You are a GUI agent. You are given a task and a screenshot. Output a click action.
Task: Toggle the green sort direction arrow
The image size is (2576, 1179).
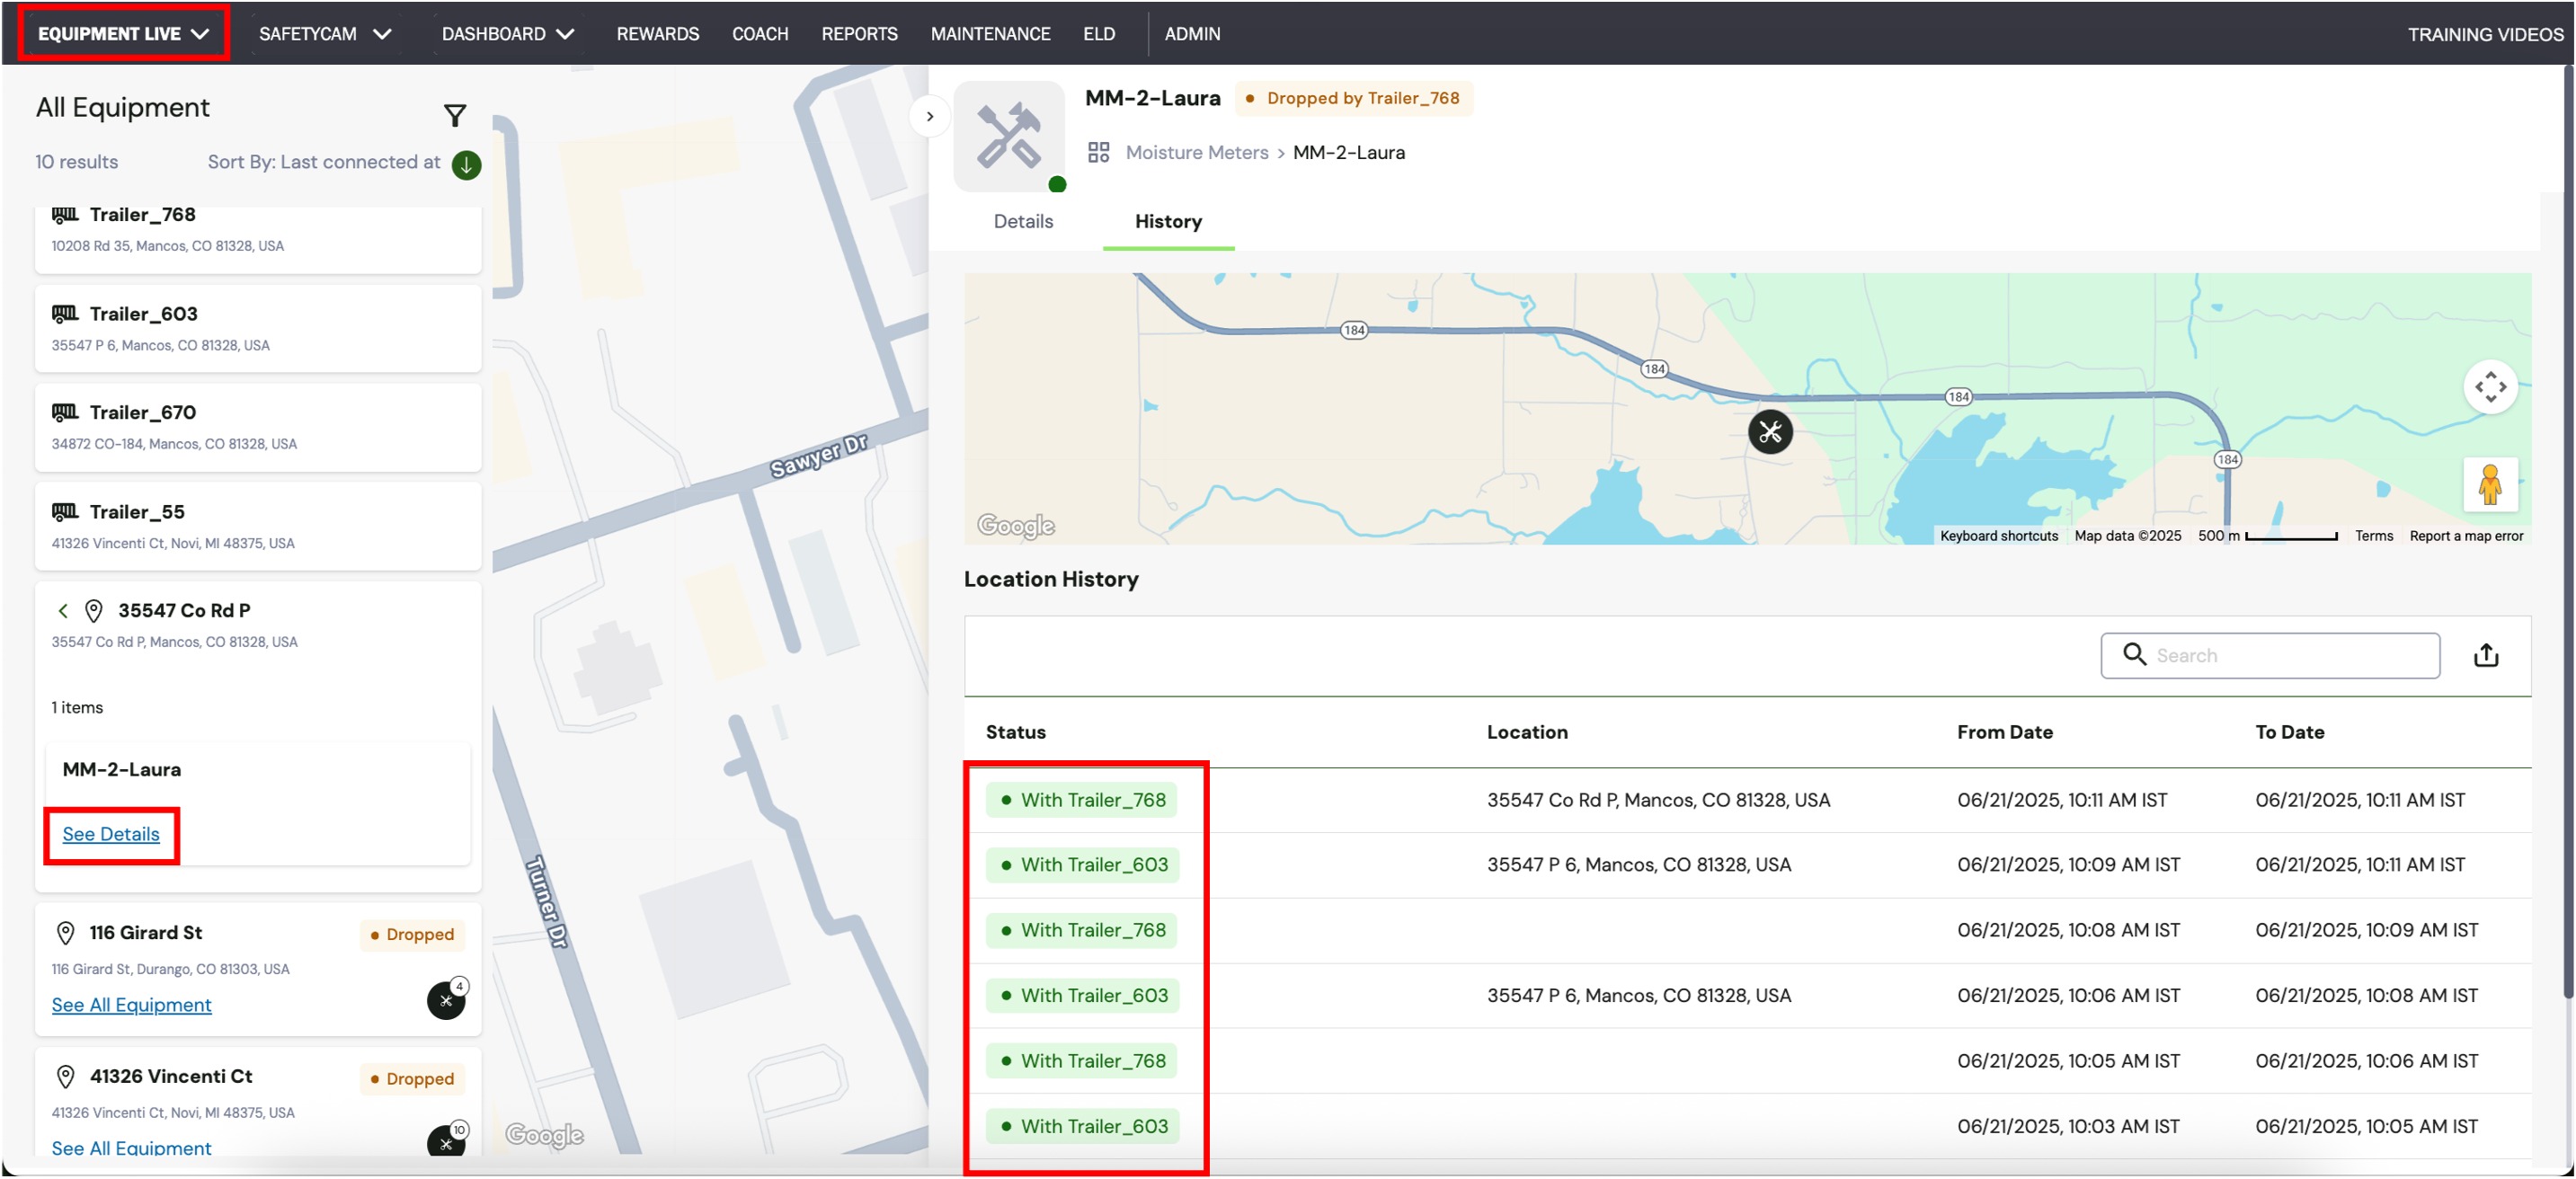(x=466, y=164)
